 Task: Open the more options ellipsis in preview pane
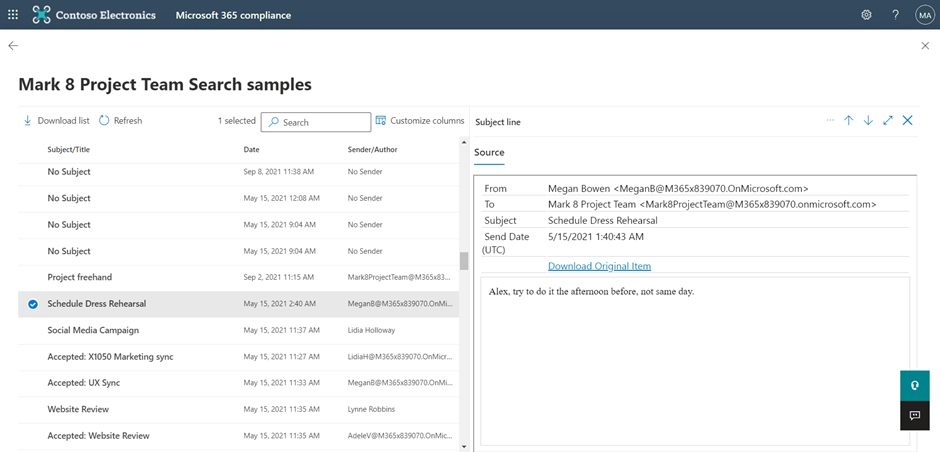(x=830, y=120)
